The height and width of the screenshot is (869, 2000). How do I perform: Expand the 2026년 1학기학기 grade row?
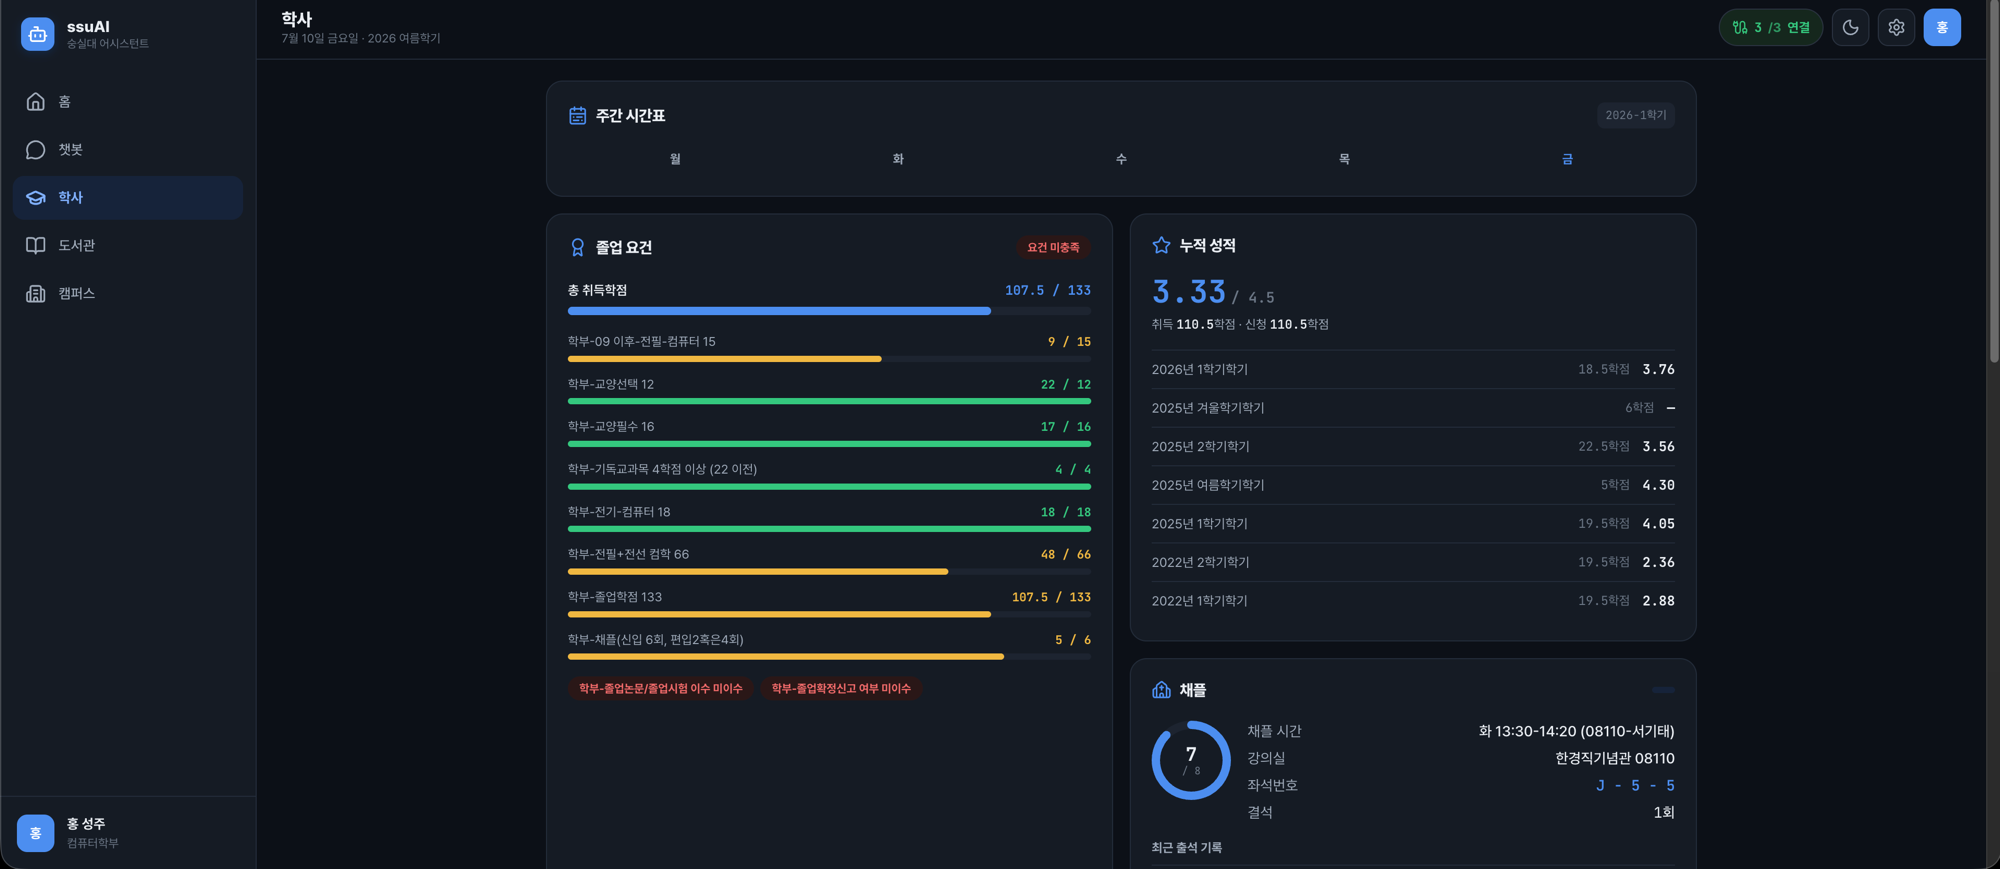tap(1412, 369)
